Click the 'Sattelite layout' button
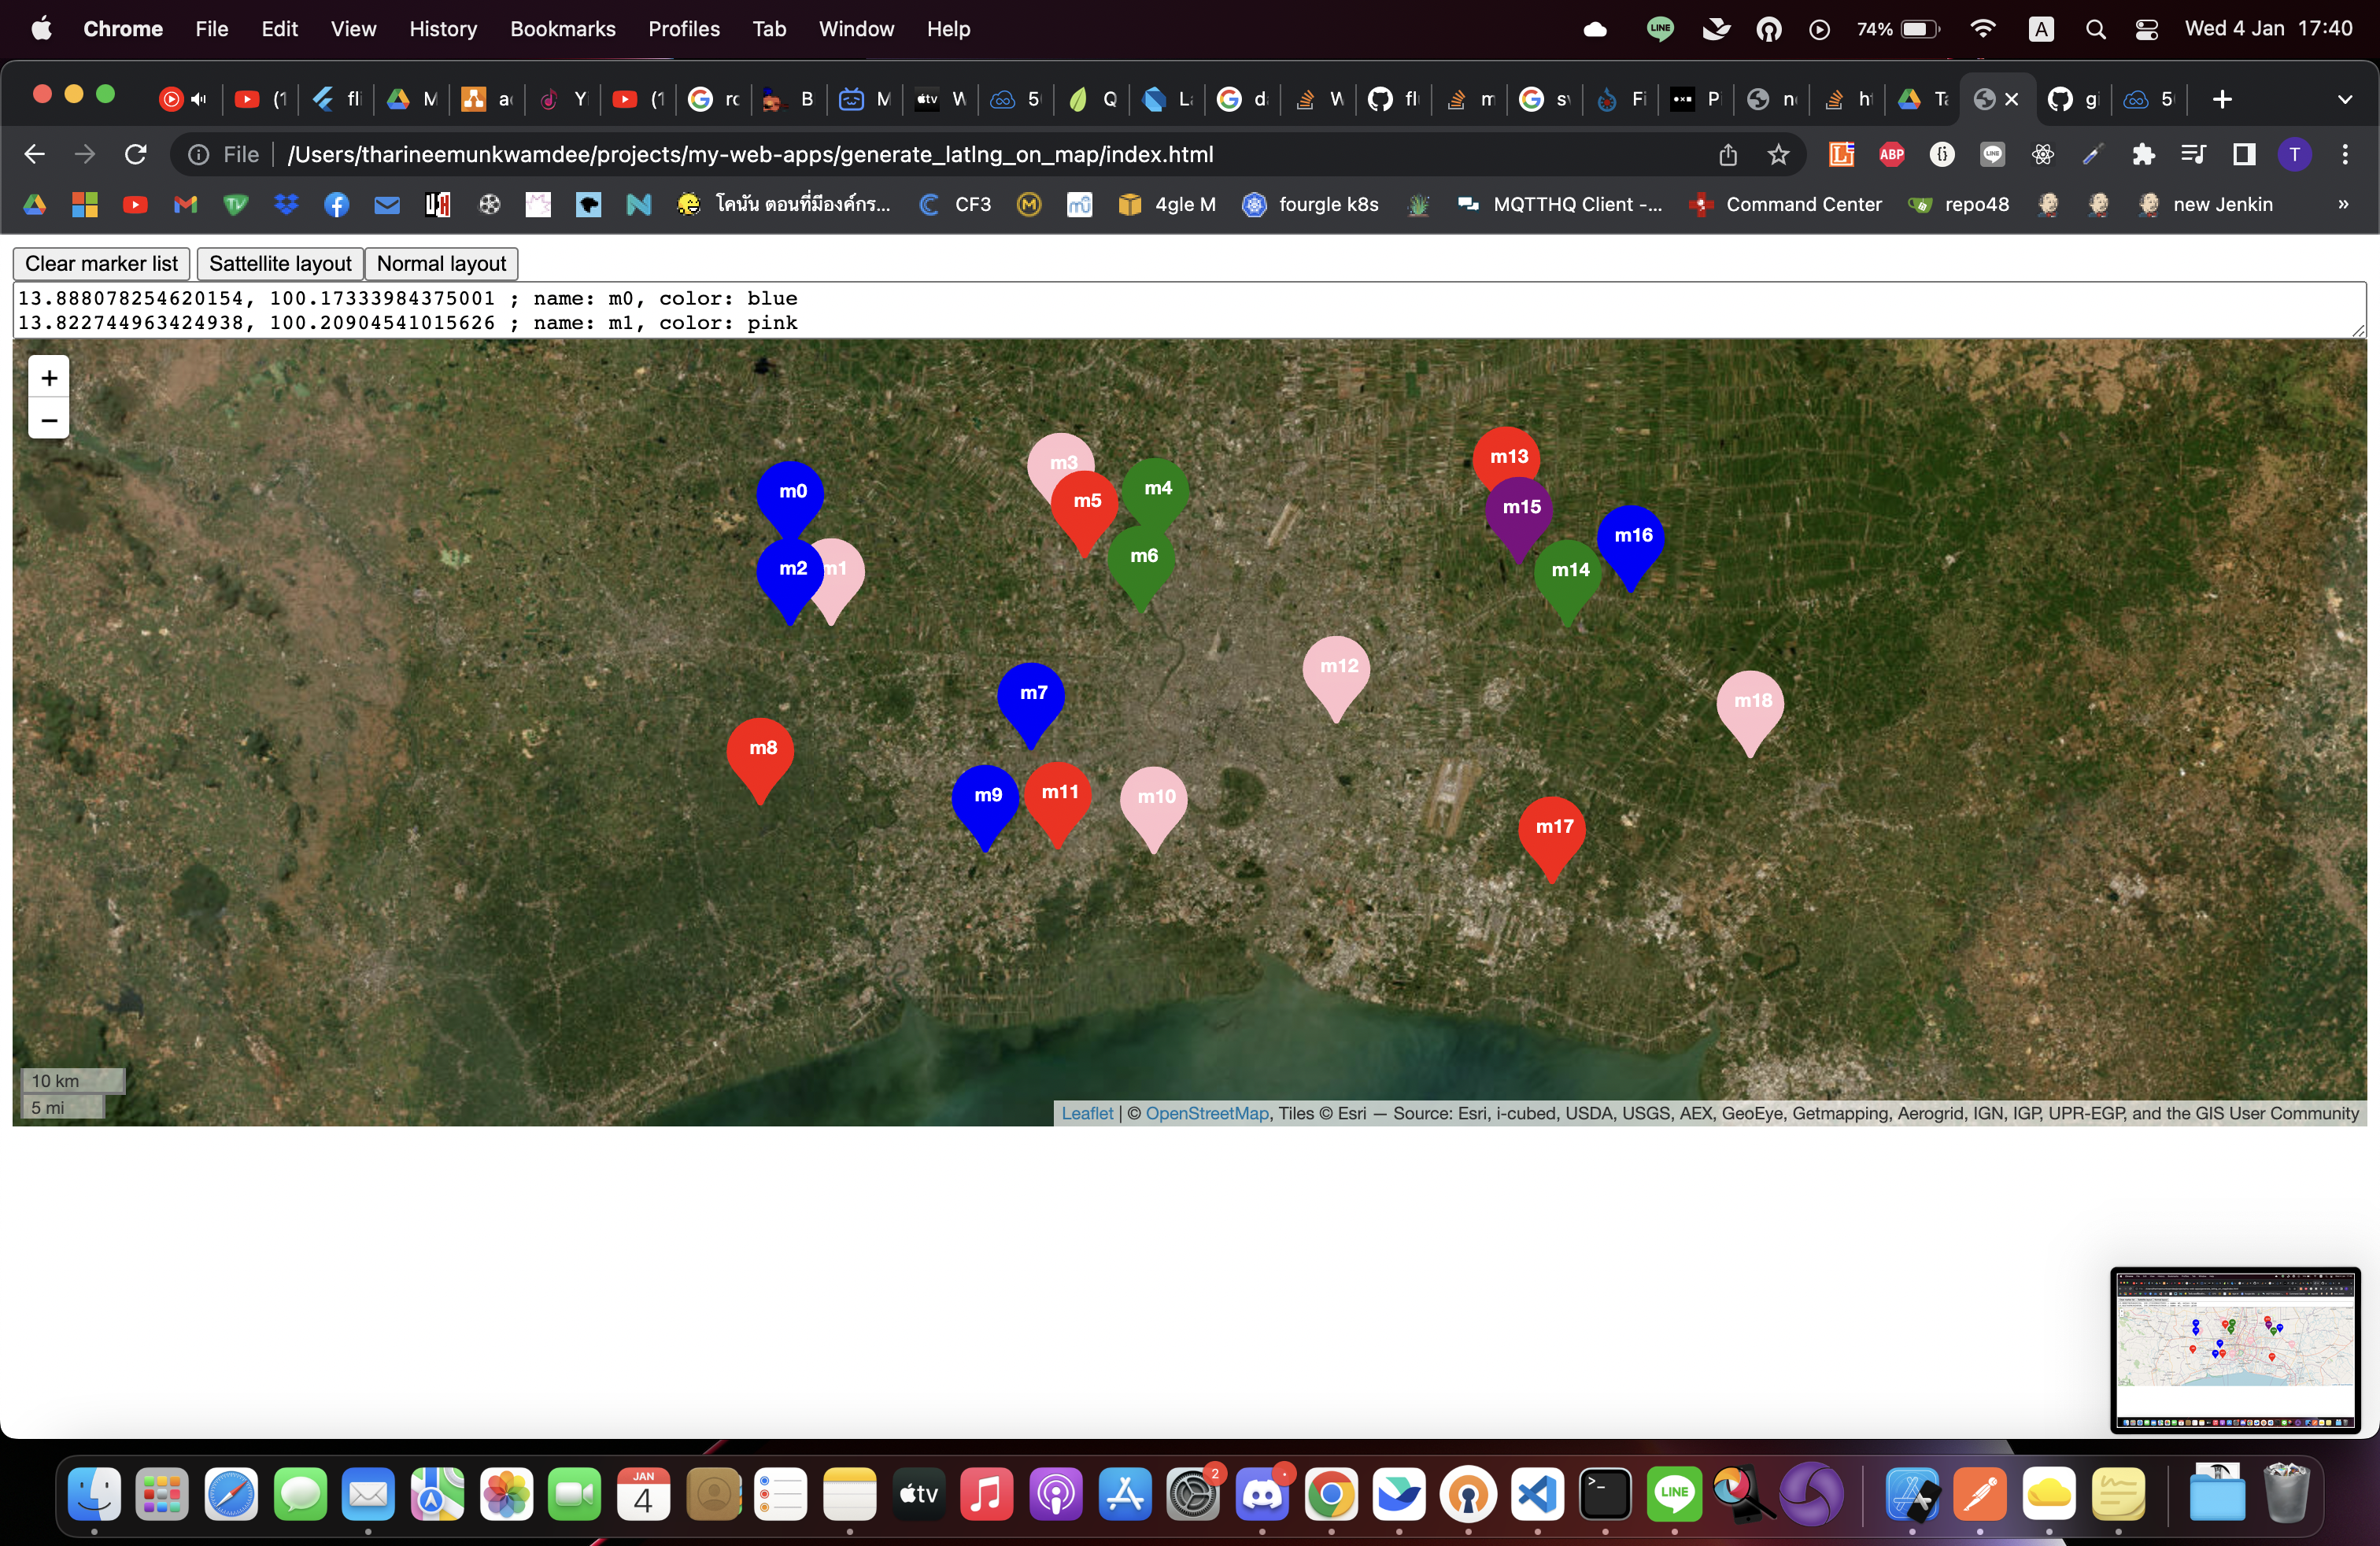This screenshot has height=1546, width=2380. point(278,264)
